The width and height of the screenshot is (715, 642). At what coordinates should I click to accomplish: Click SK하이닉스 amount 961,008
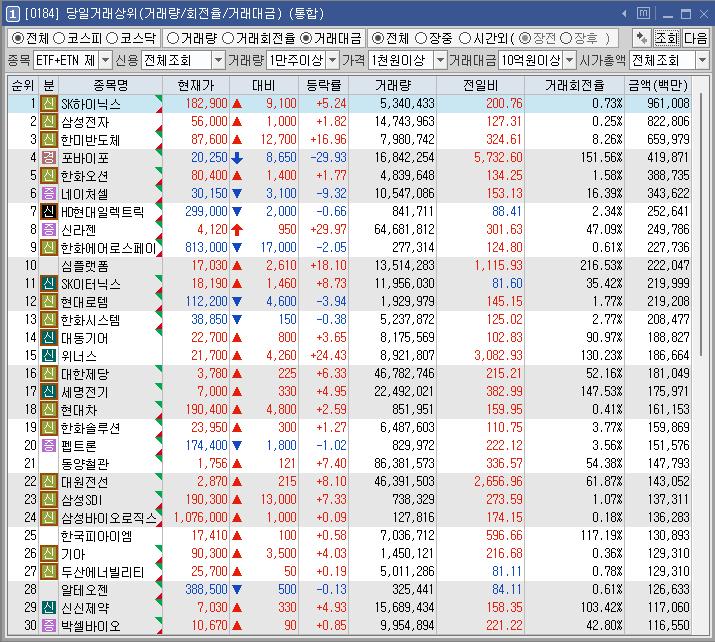pyautogui.click(x=668, y=104)
